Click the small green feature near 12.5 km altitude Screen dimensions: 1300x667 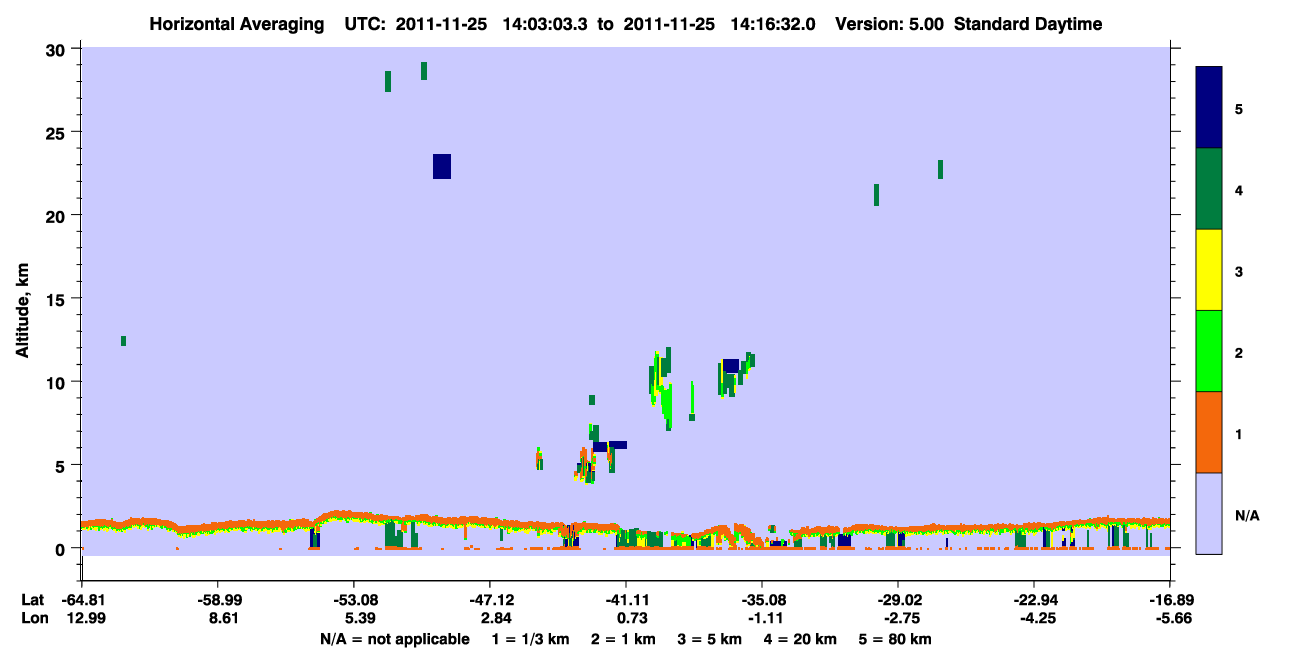[123, 341]
